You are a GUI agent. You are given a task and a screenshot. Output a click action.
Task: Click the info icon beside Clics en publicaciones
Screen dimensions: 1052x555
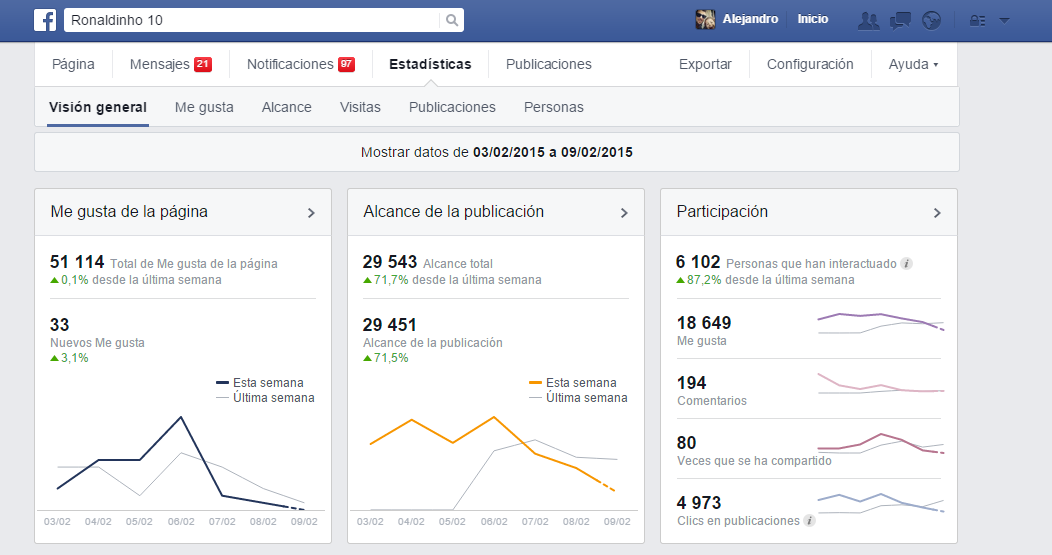pos(810,521)
